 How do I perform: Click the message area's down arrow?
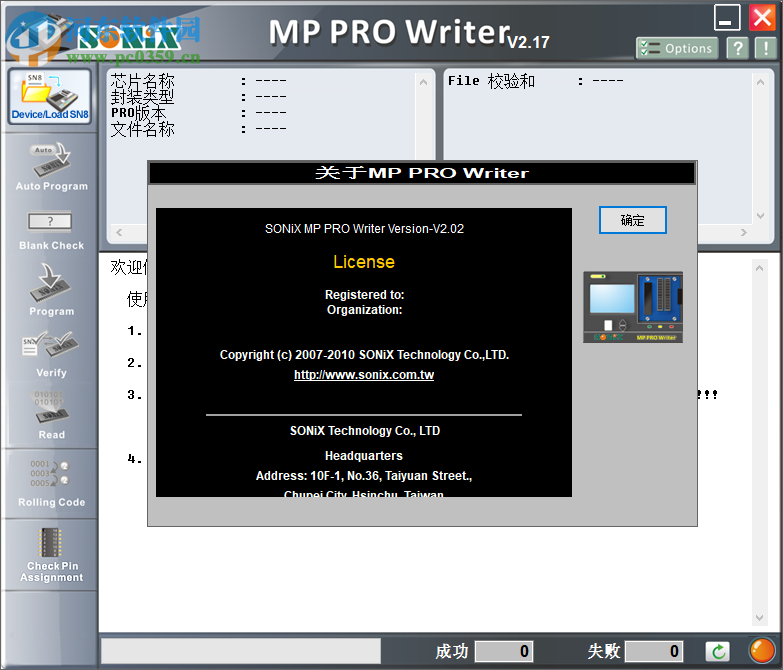click(x=759, y=618)
